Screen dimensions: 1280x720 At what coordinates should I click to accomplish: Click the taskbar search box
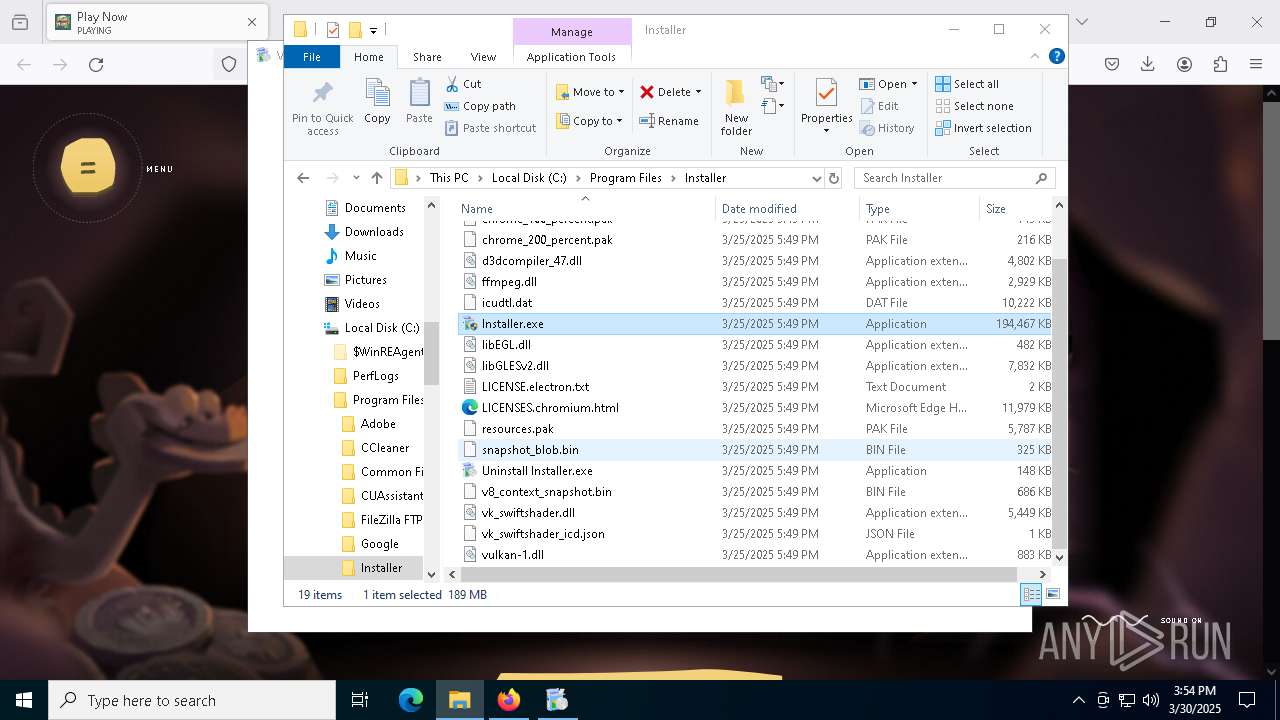(x=192, y=700)
